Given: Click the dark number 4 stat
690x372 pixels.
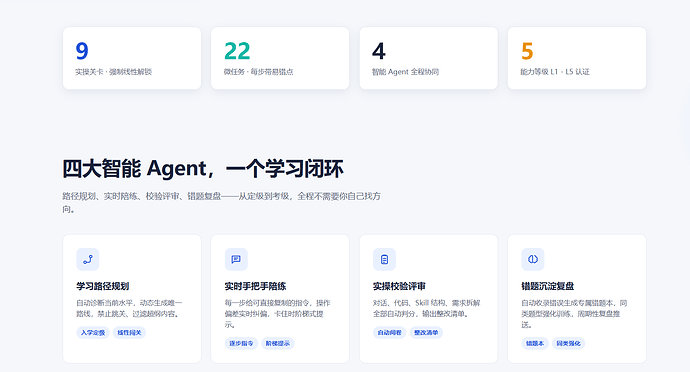Looking at the screenshot, I should 378,51.
